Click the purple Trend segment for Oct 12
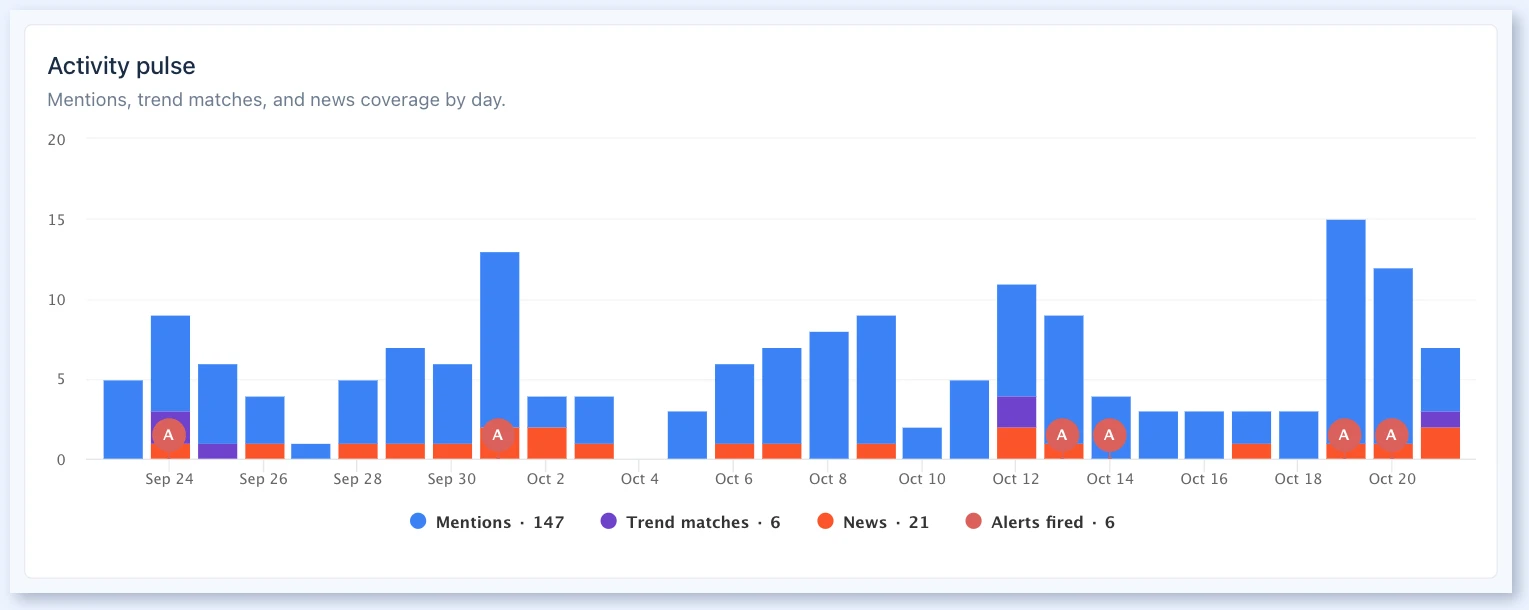Image resolution: width=1529 pixels, height=610 pixels. coord(1016,412)
